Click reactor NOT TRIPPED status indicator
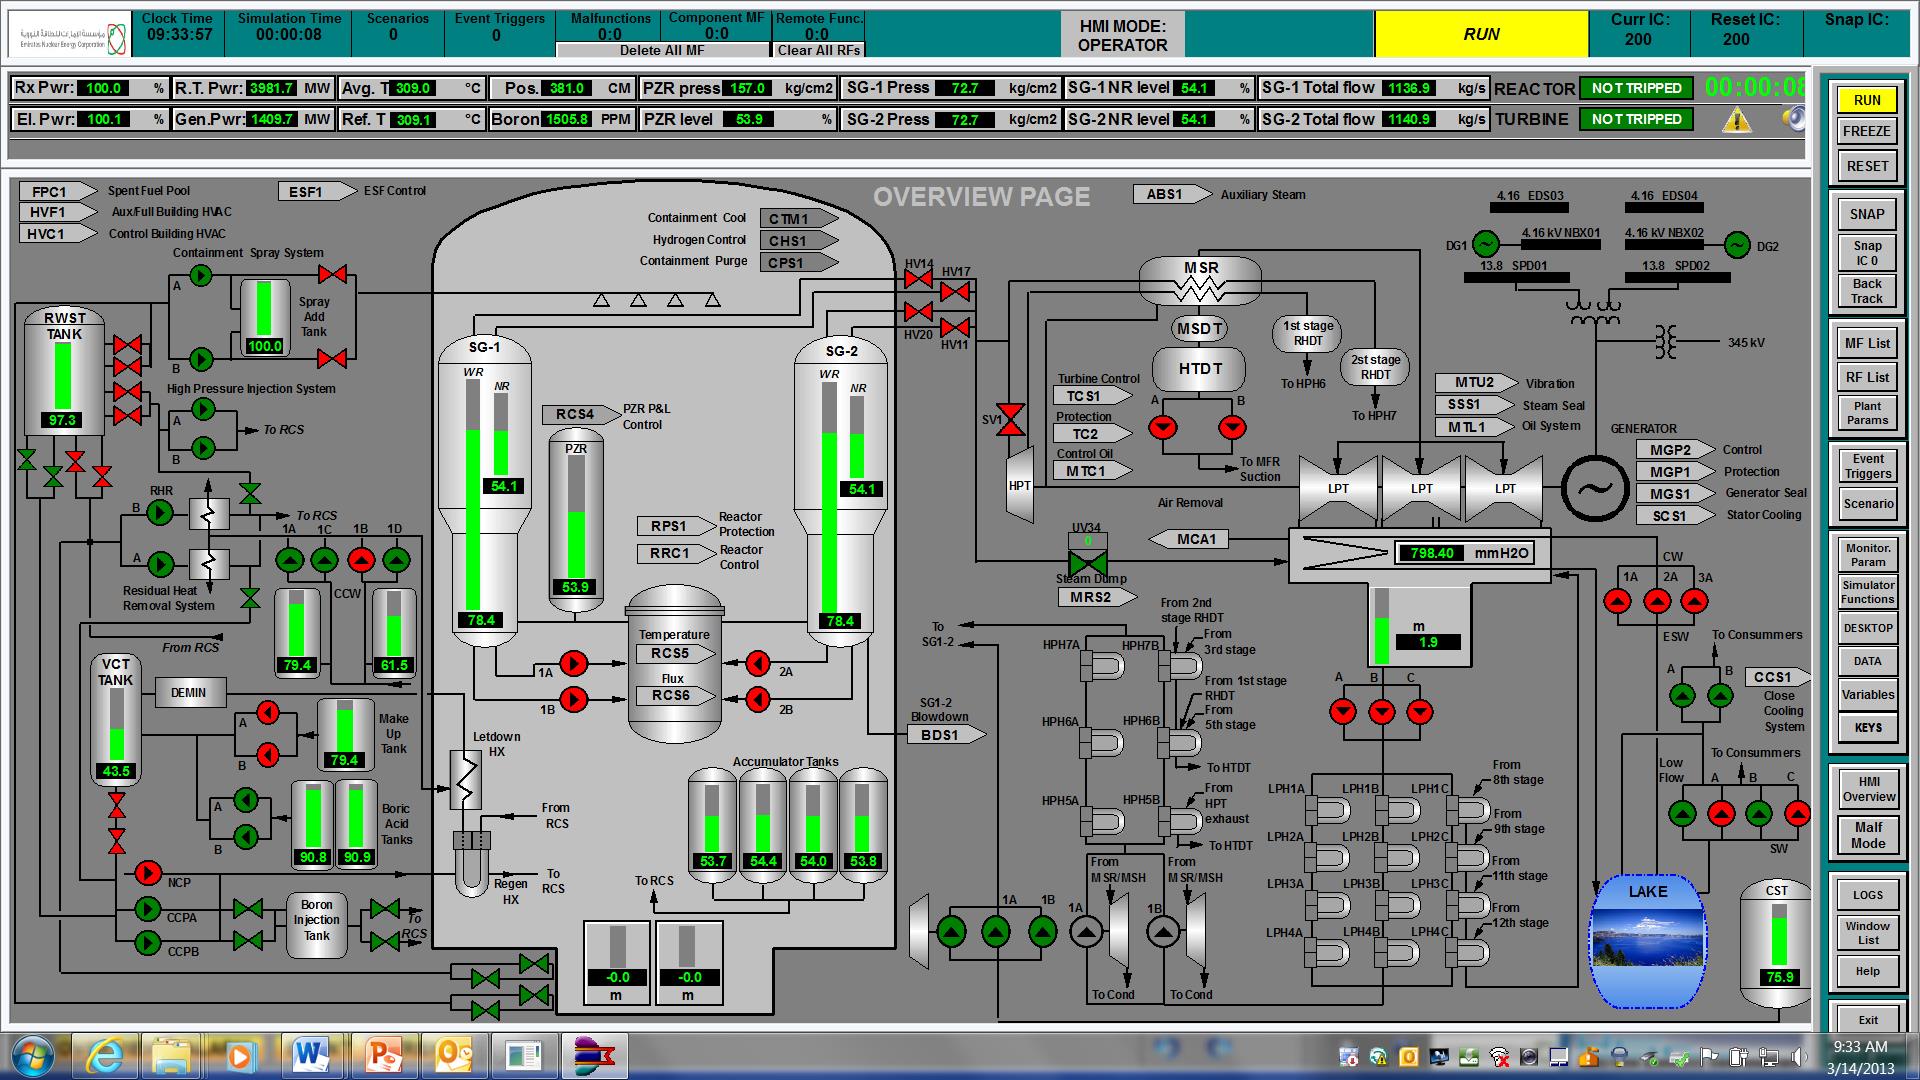The width and height of the screenshot is (1920, 1080). (1637, 88)
